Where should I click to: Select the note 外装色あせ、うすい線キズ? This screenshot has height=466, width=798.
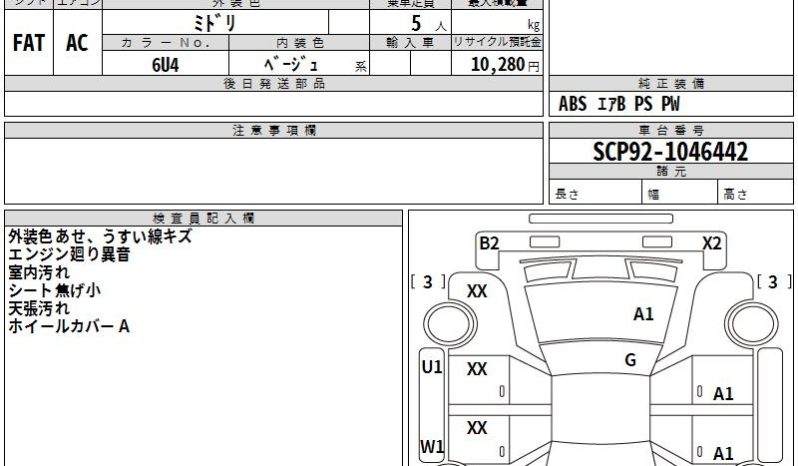coord(100,237)
